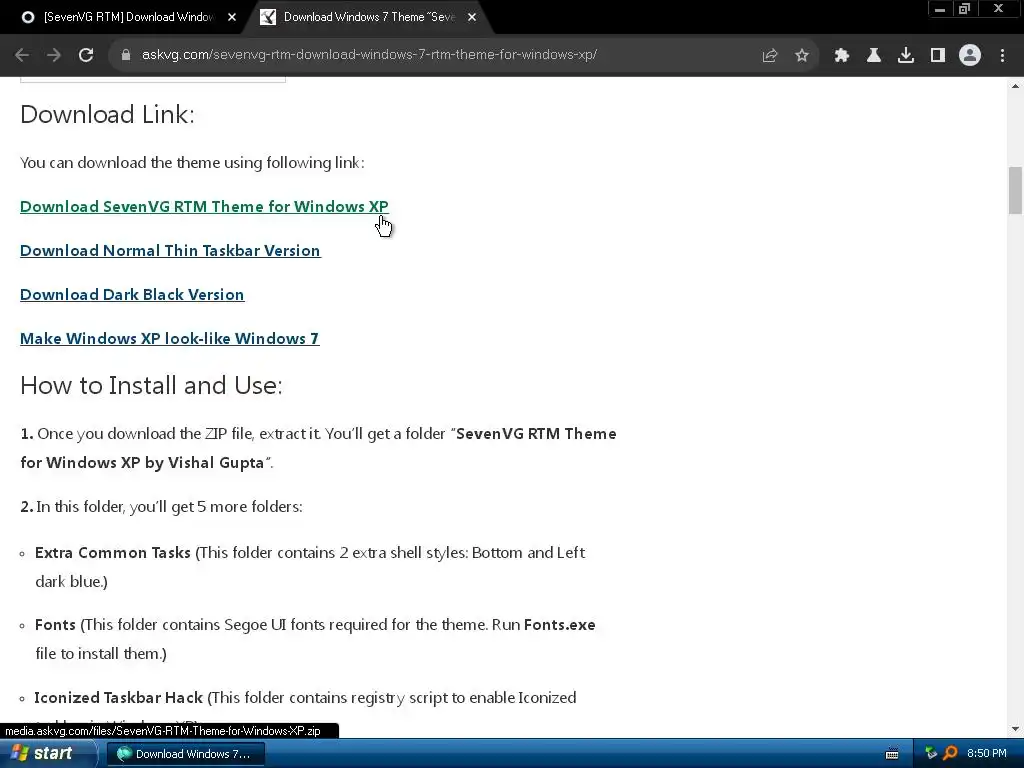This screenshot has width=1024, height=768.
Task: Open Chrome three-dot menu
Action: (x=1002, y=56)
